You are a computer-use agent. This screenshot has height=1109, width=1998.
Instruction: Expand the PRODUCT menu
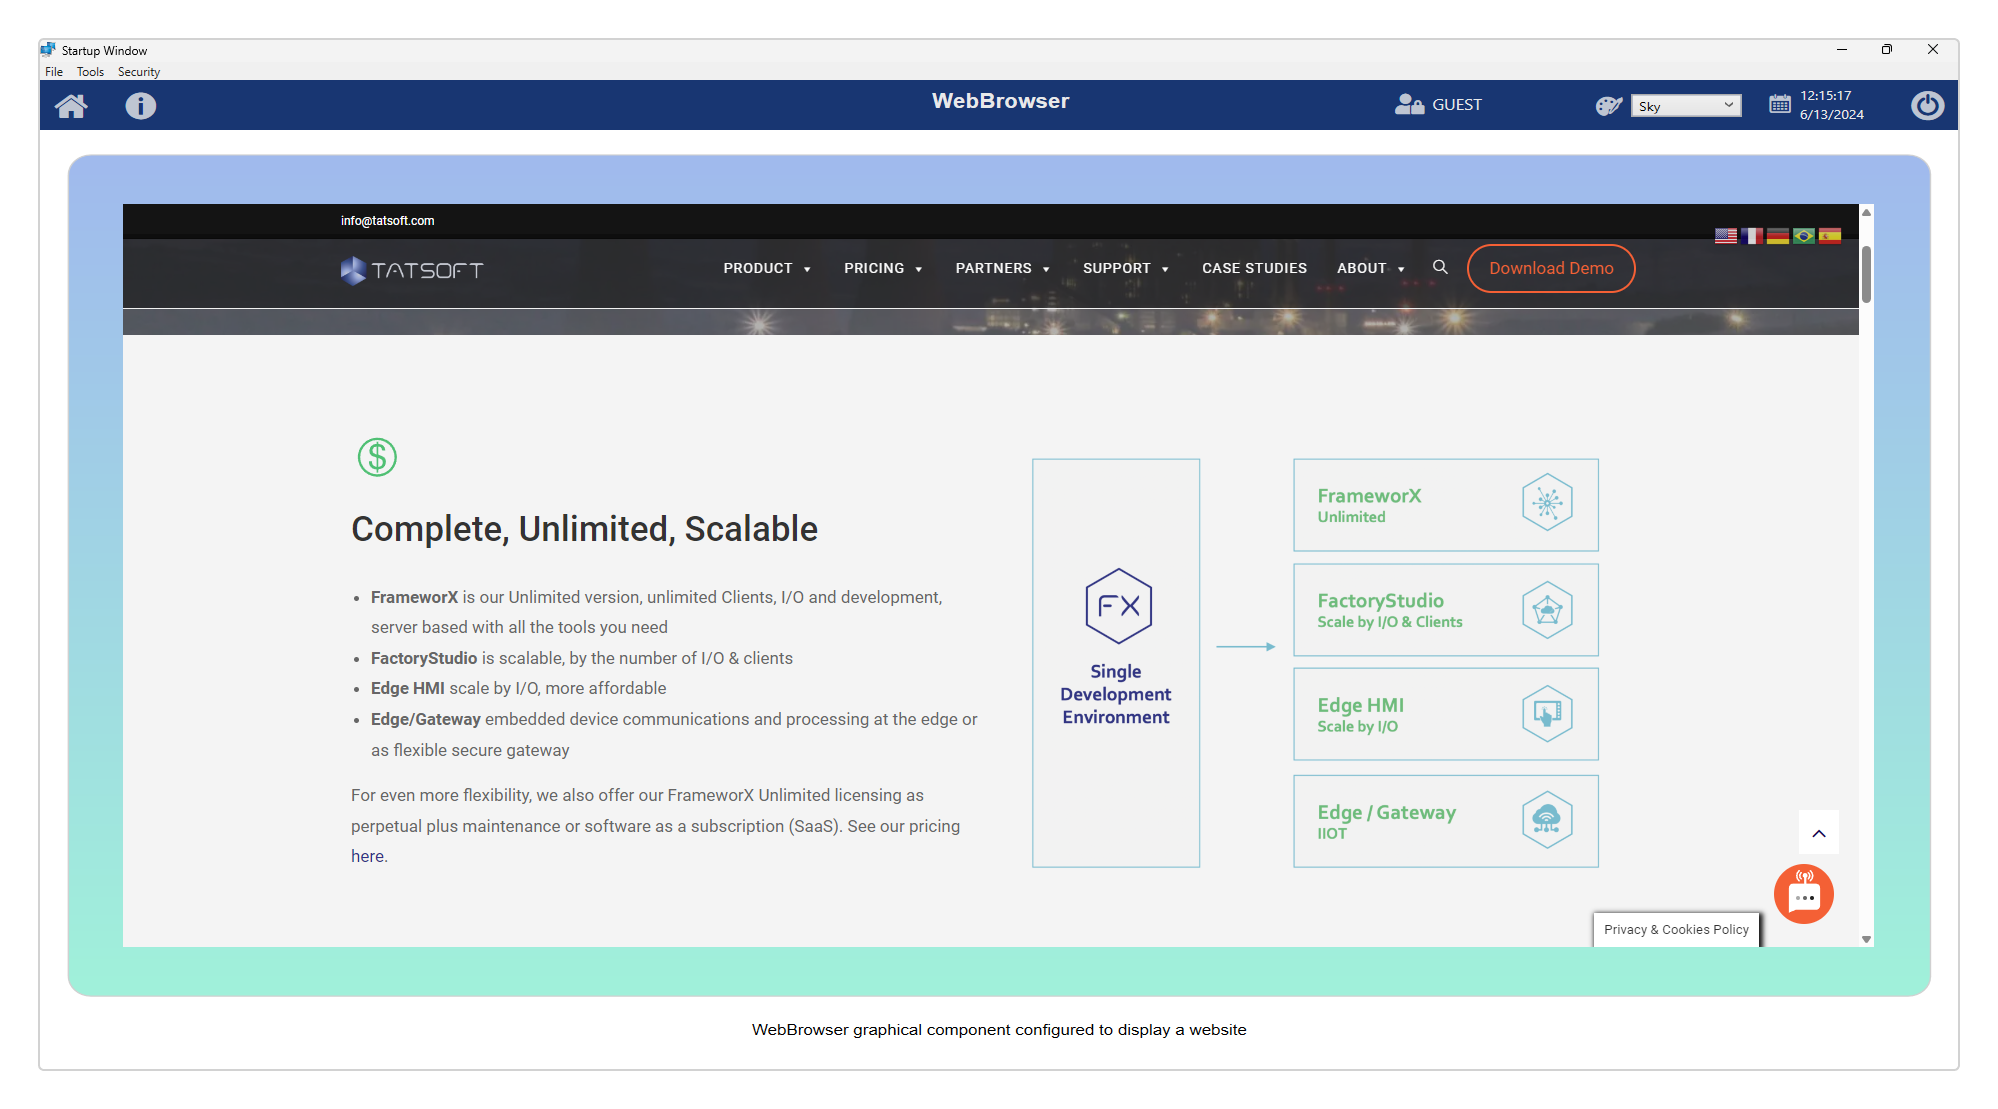[767, 268]
